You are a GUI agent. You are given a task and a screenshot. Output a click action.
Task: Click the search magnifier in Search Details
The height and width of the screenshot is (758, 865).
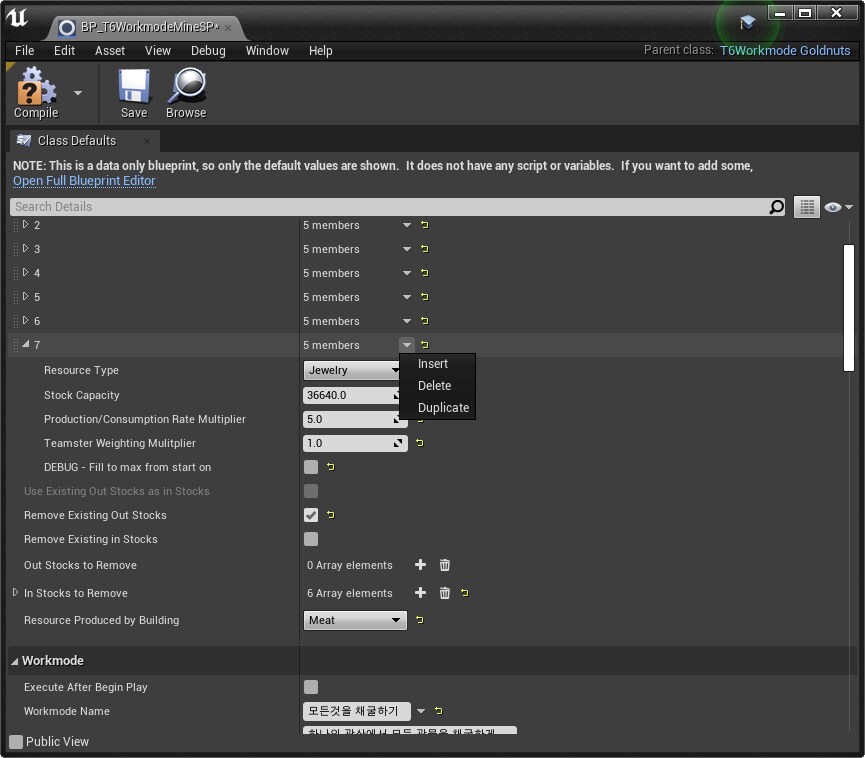777,207
